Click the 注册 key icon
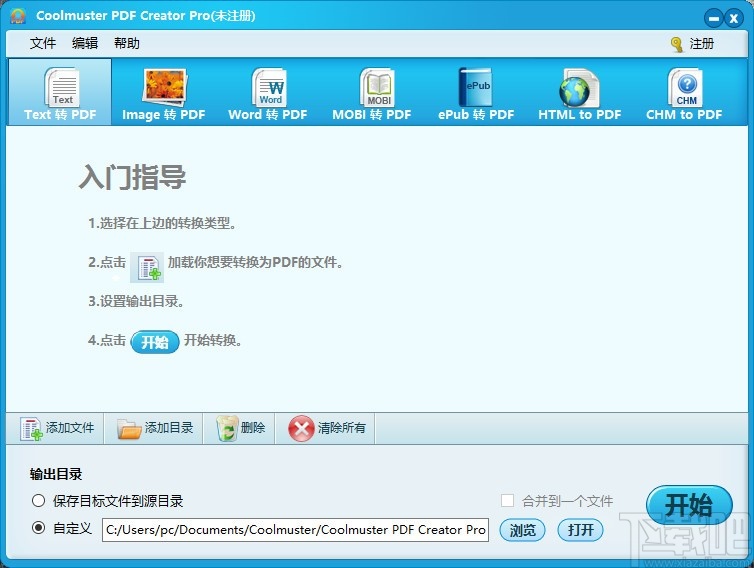 (677, 44)
